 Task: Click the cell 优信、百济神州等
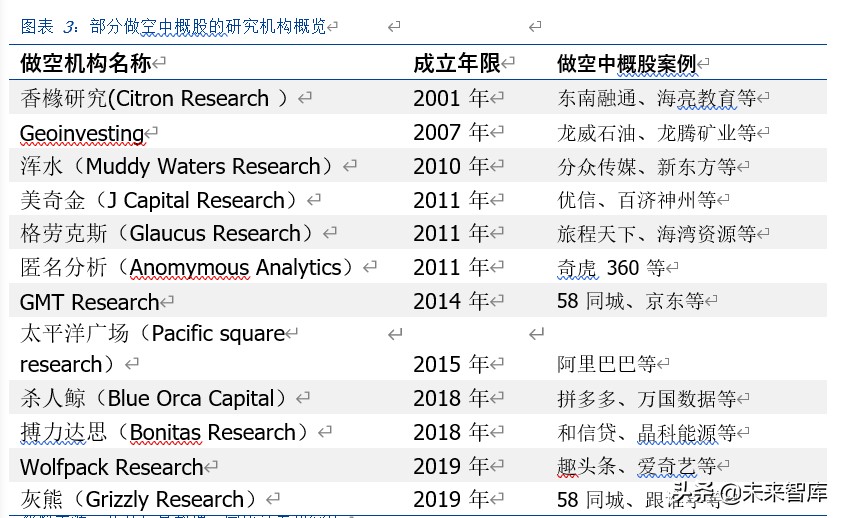636,200
